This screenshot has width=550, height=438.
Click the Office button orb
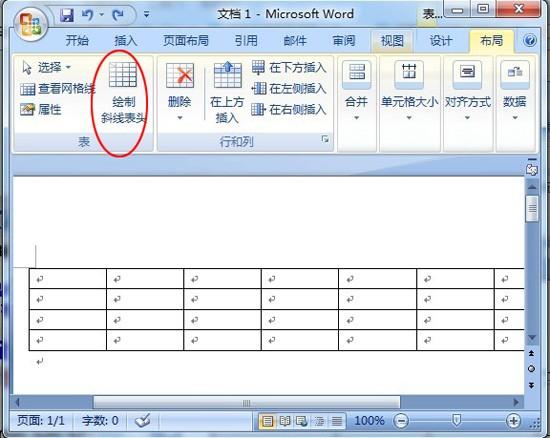[31, 24]
